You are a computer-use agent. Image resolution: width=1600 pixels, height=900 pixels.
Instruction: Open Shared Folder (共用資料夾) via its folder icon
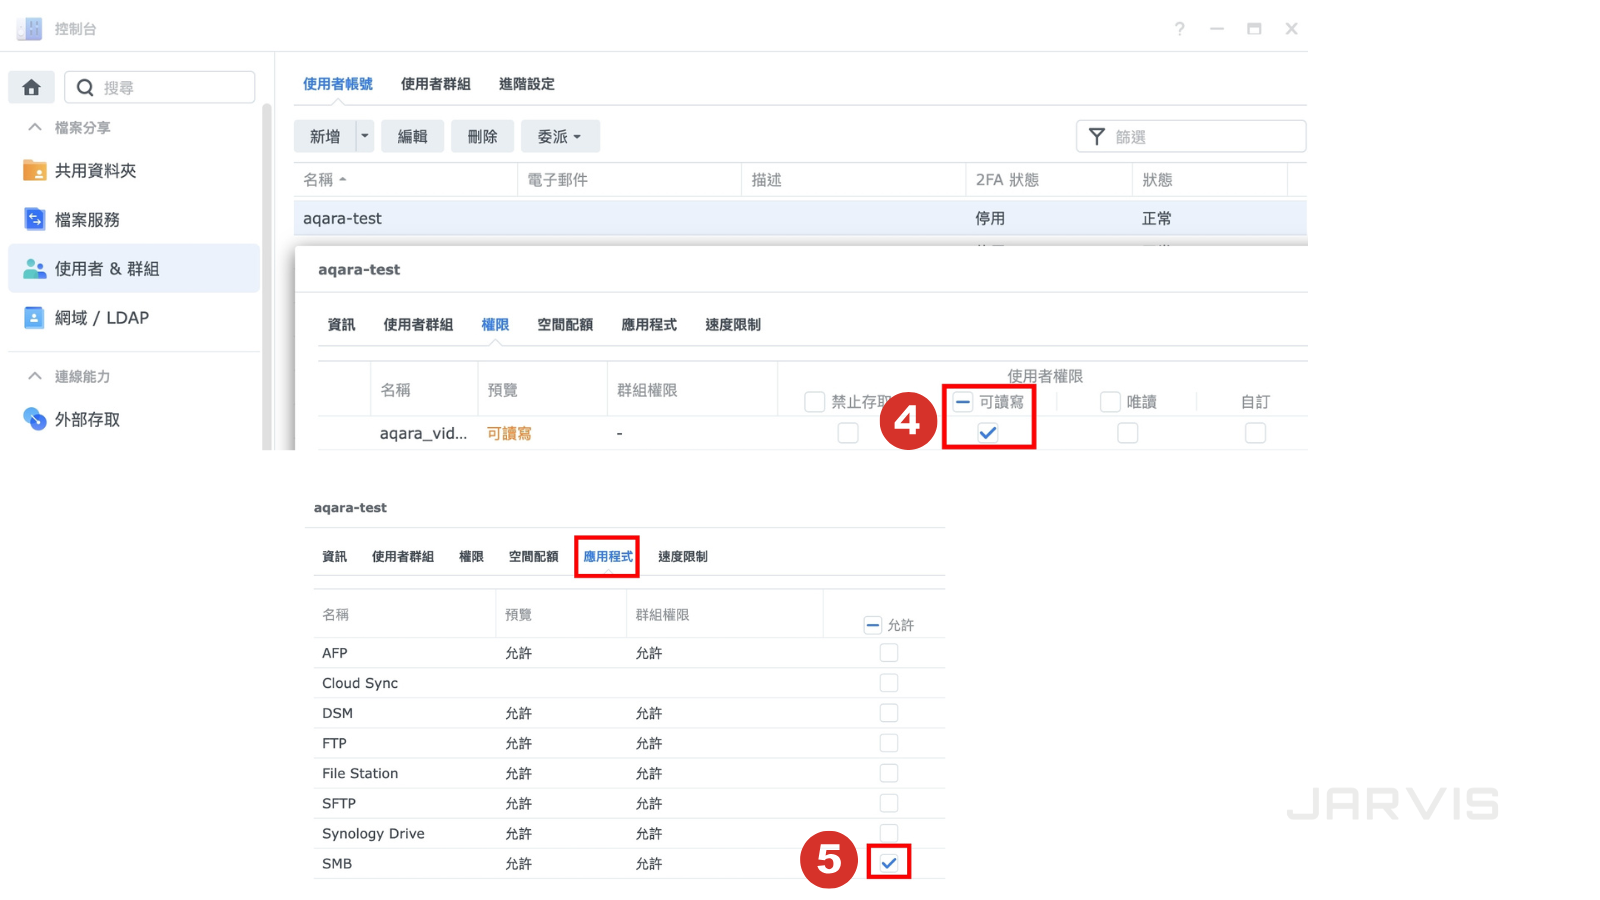pos(34,170)
